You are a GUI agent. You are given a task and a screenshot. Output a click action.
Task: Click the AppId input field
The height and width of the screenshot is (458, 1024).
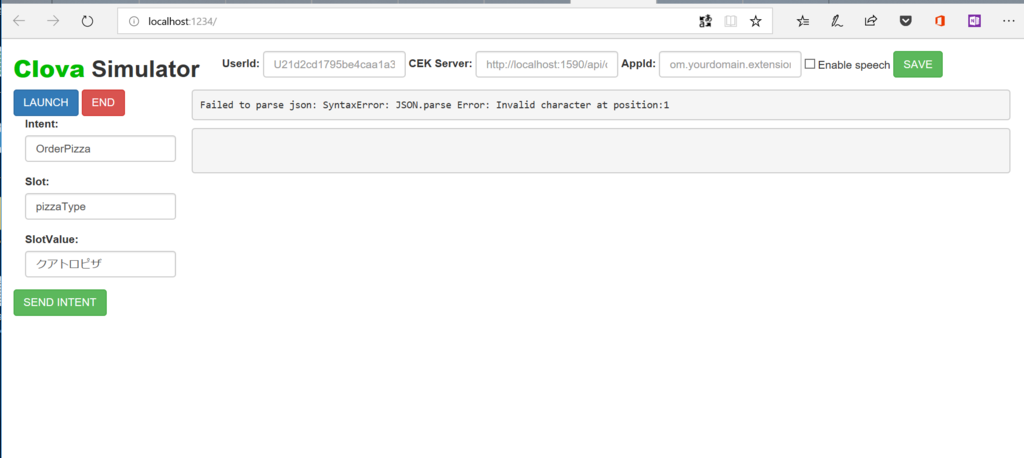click(730, 65)
